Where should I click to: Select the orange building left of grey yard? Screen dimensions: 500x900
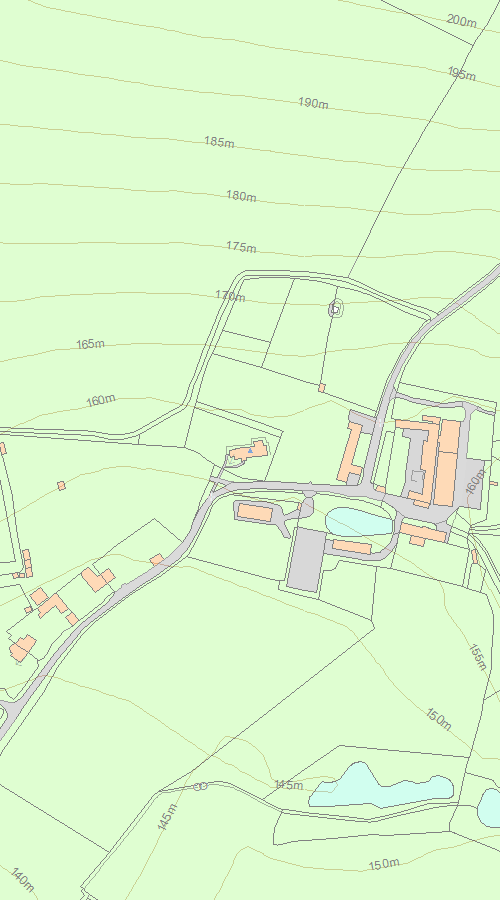255,513
